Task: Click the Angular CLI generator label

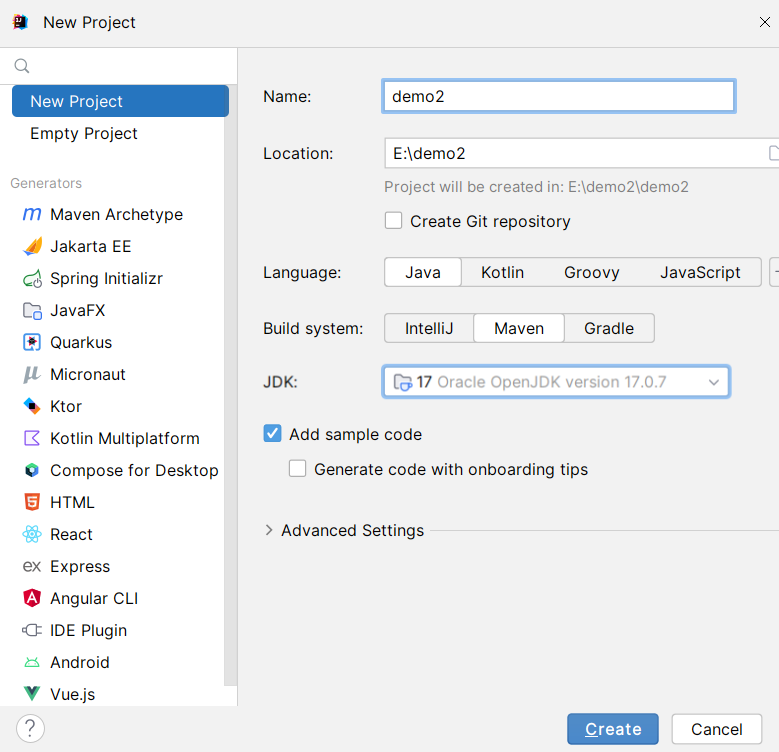Action: 94,598
